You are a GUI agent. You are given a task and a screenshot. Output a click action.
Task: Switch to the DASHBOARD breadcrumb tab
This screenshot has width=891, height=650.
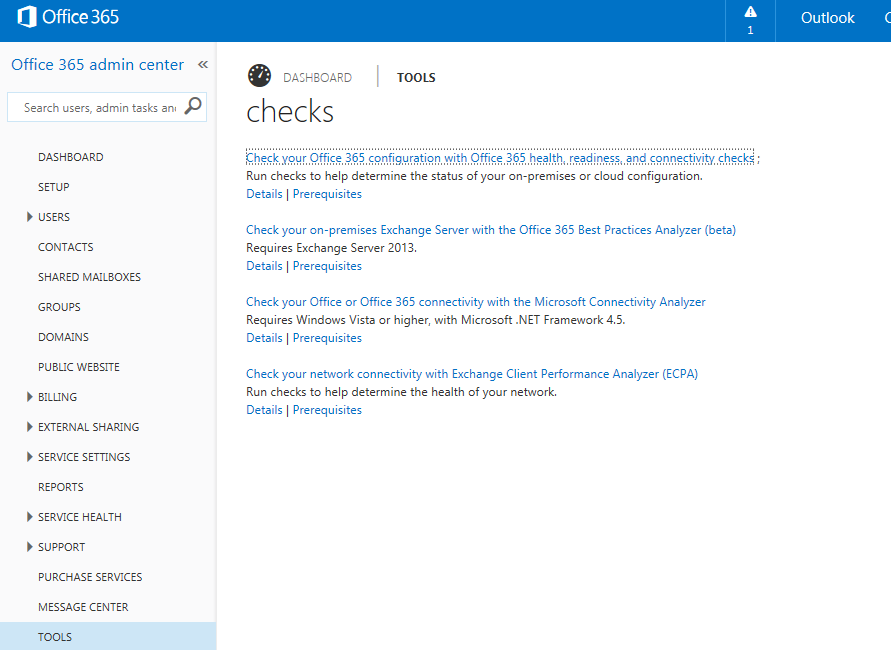tap(317, 78)
